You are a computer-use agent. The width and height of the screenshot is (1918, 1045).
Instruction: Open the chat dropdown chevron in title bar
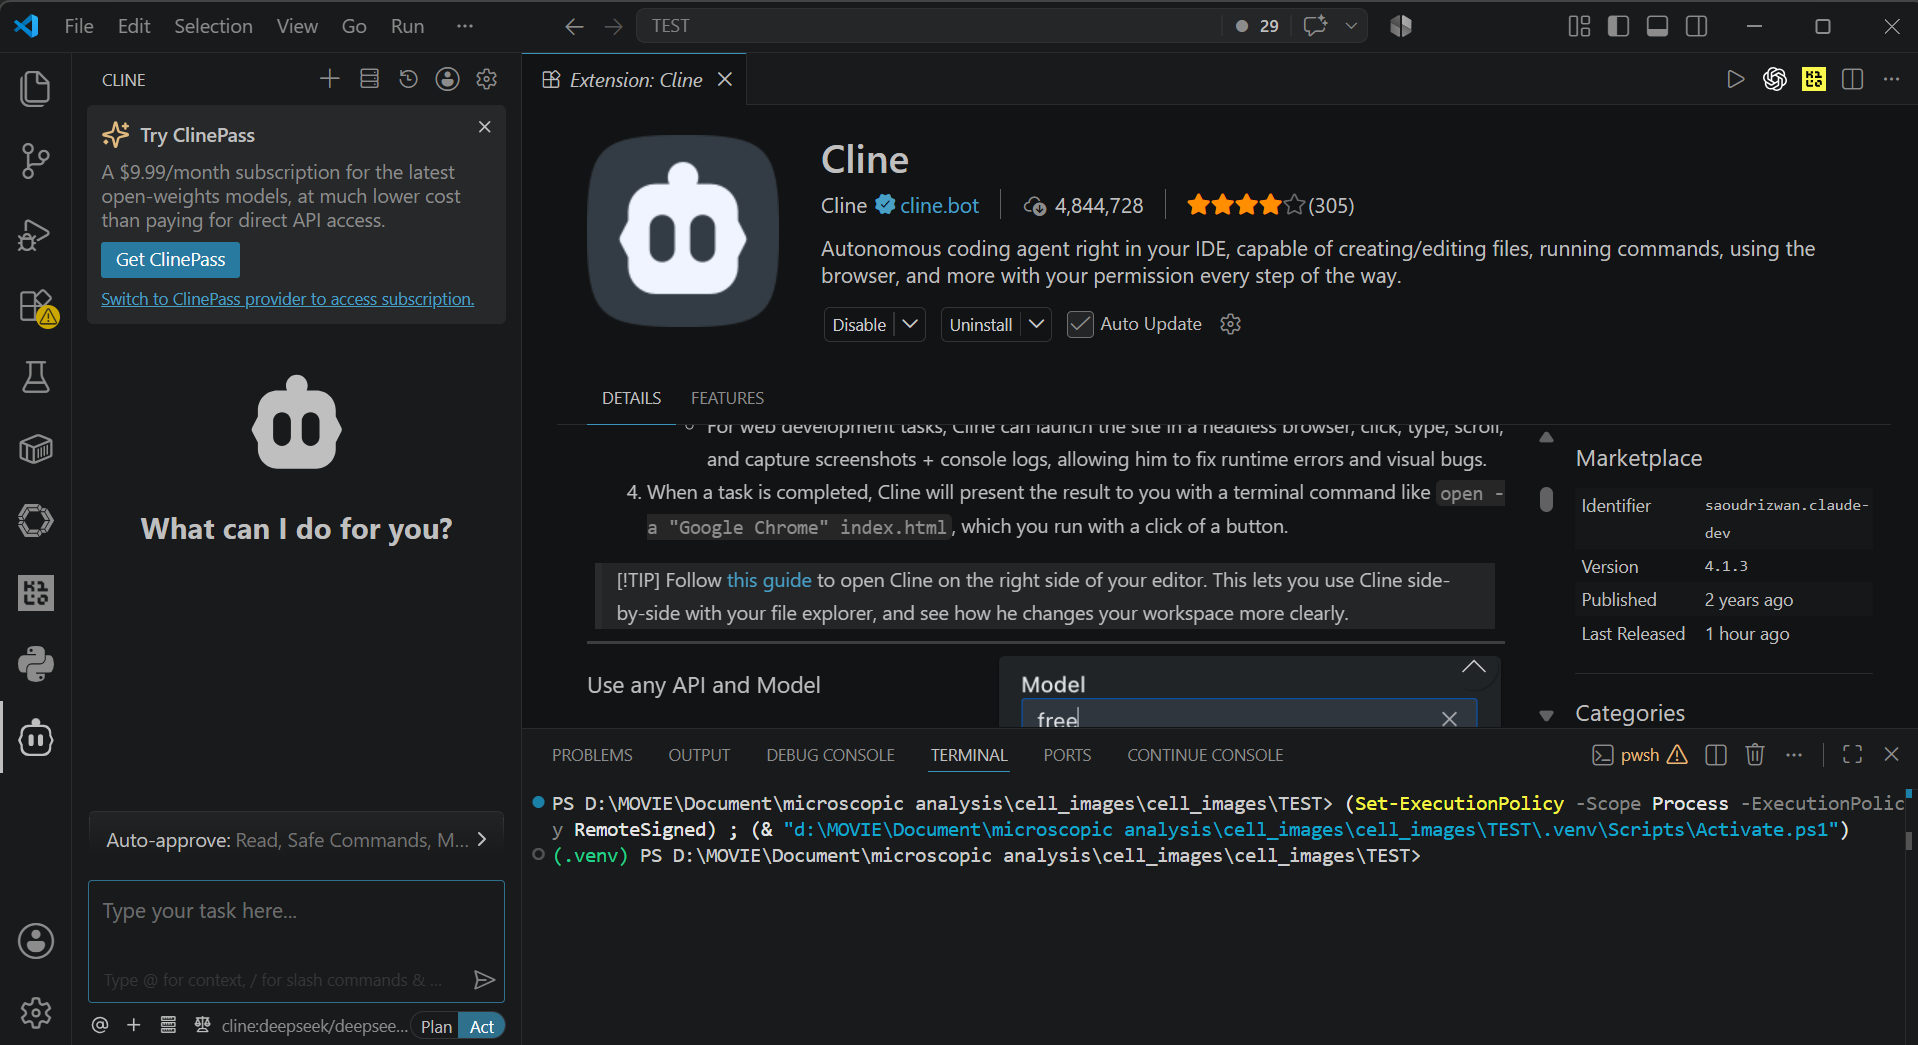[1351, 26]
